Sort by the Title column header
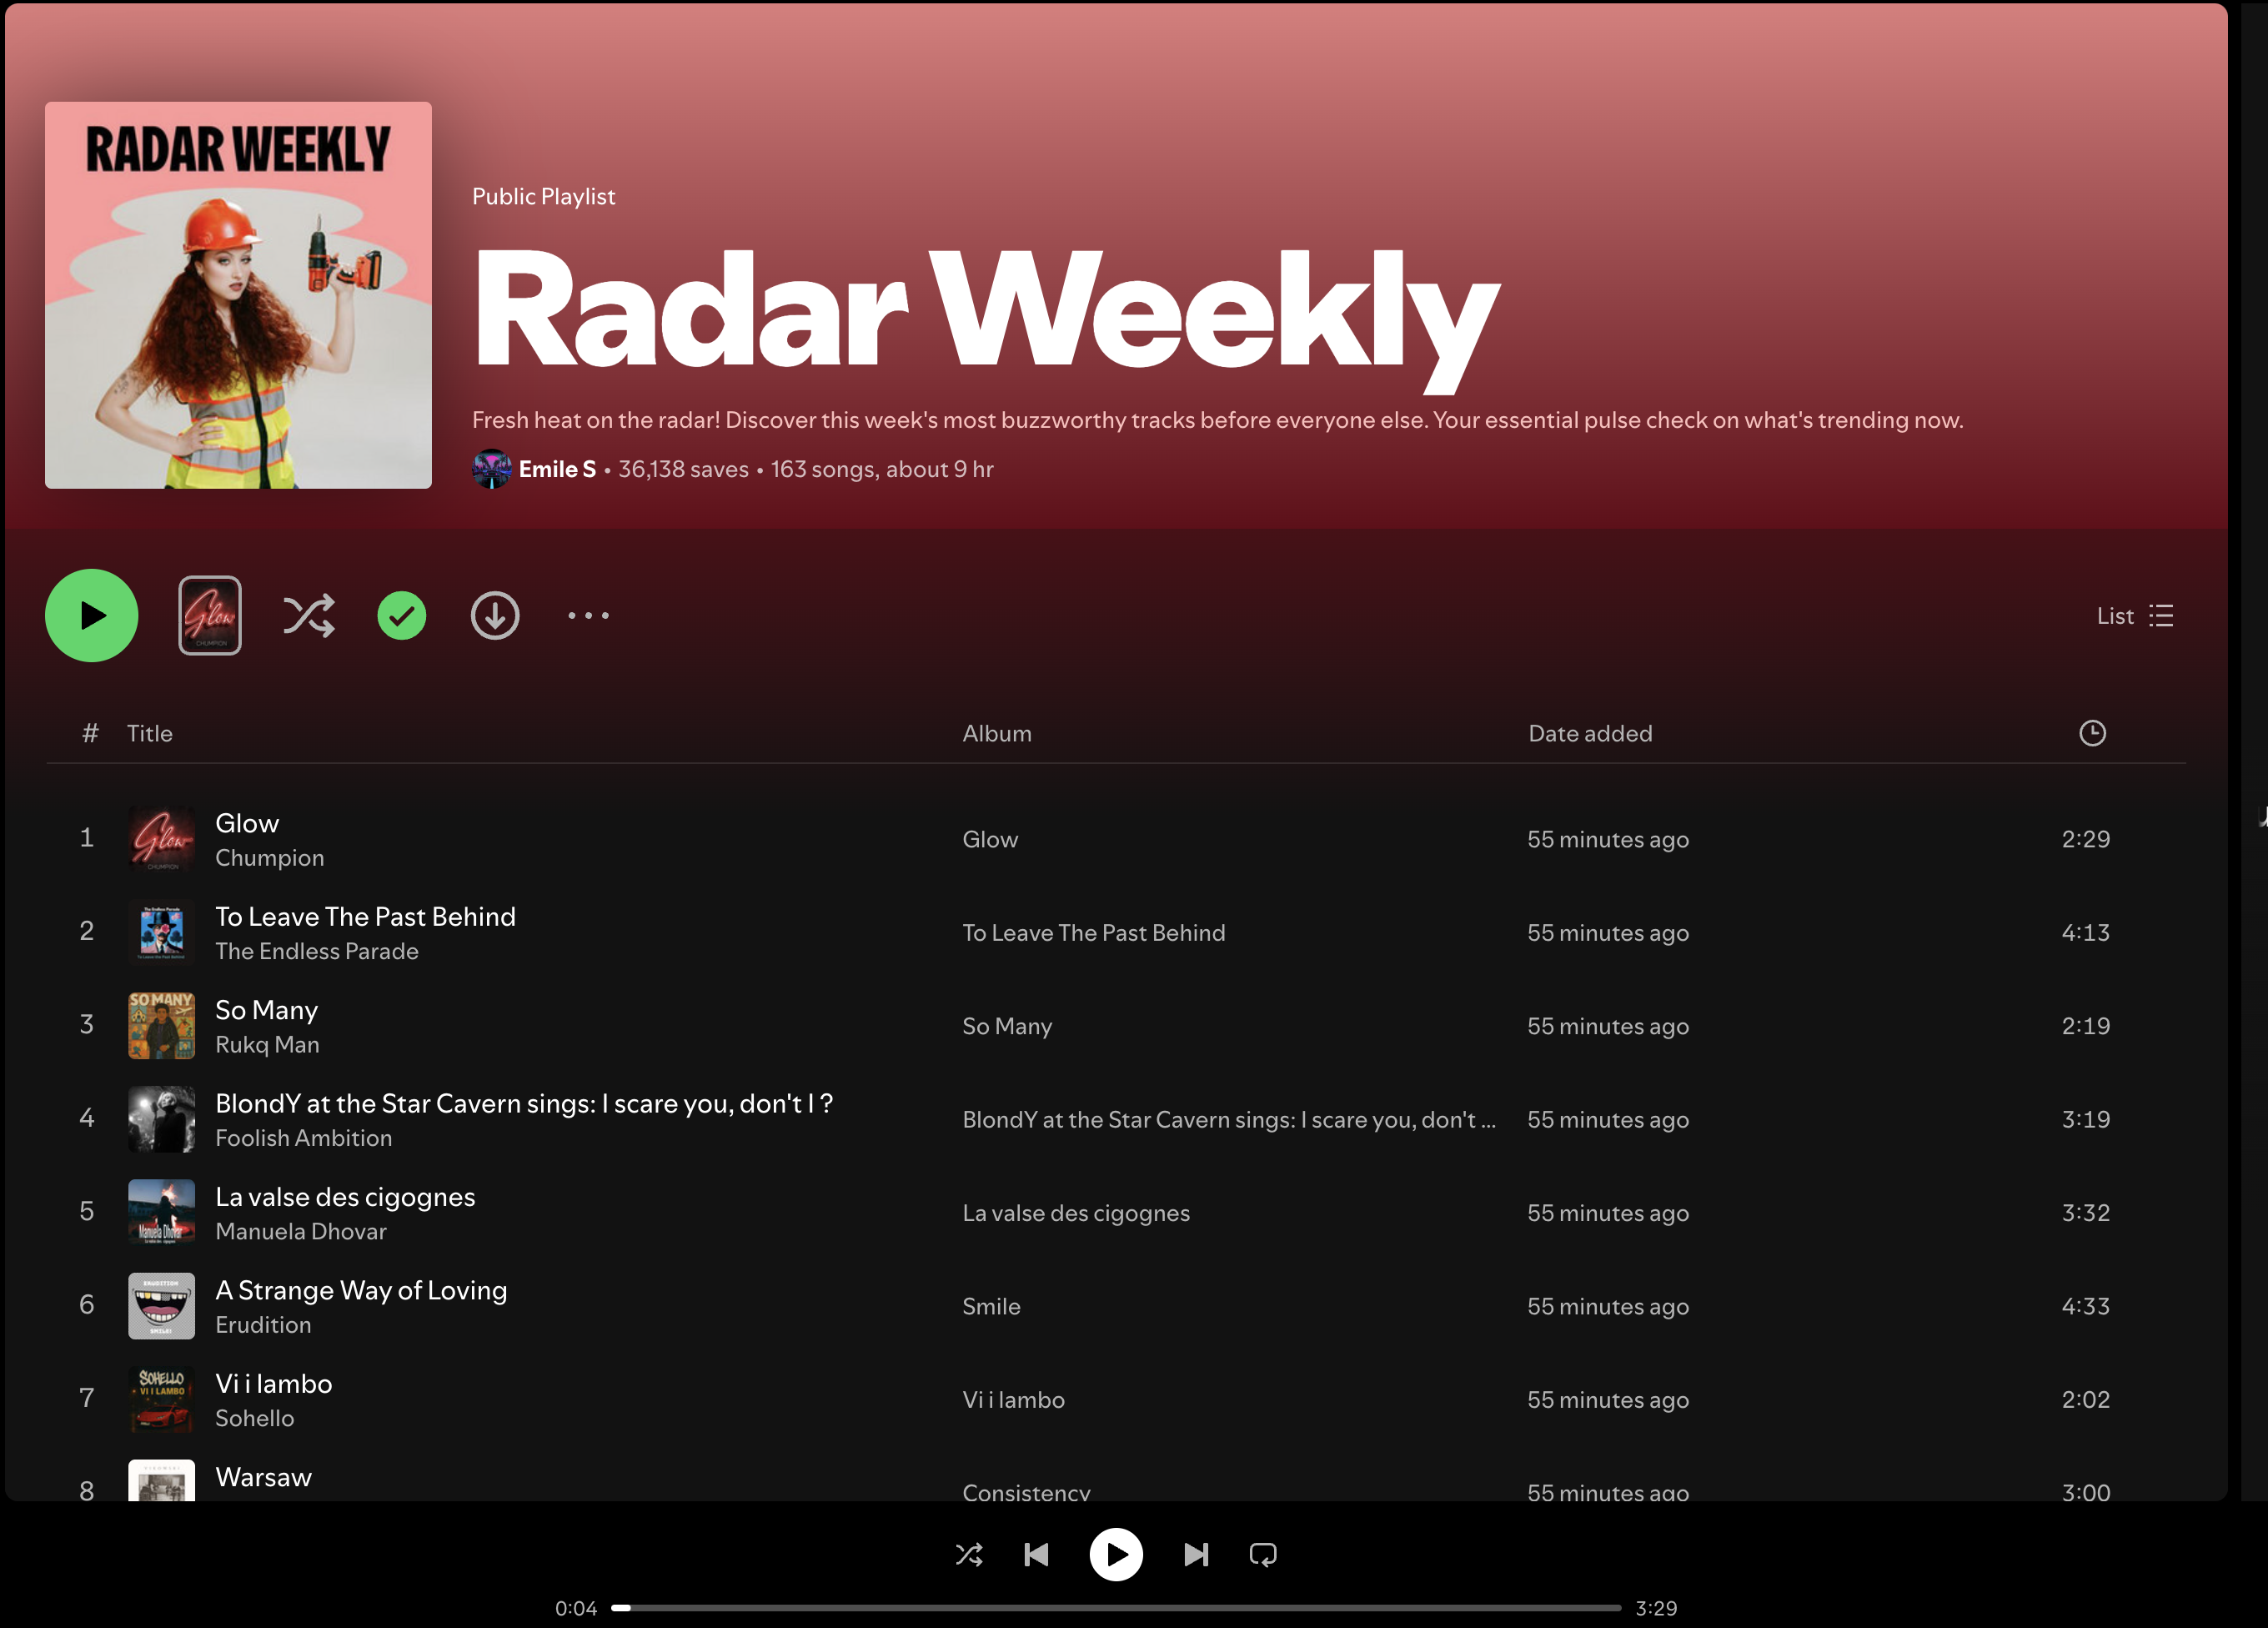2268x1628 pixels. click(x=149, y=733)
